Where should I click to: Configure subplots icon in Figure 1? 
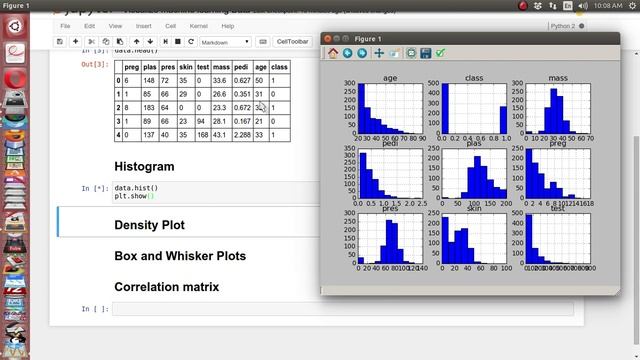[411, 53]
